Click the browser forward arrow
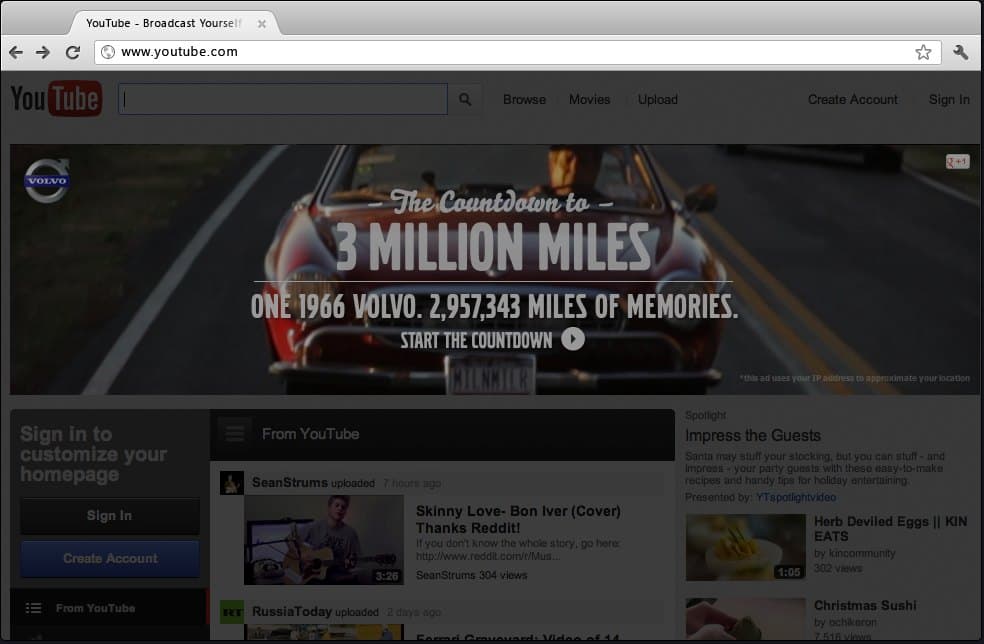This screenshot has height=644, width=984. 43,52
